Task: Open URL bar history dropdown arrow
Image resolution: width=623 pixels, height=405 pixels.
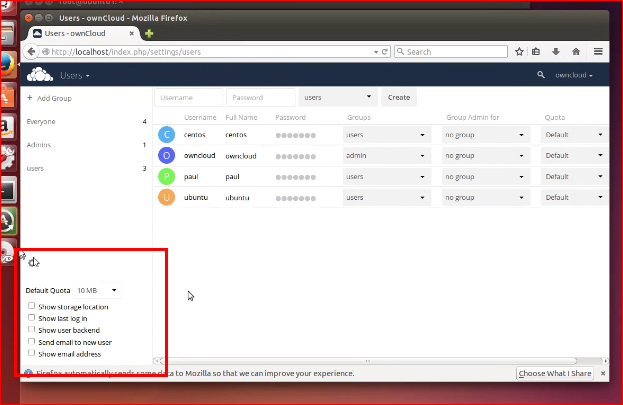Action: tap(376, 52)
